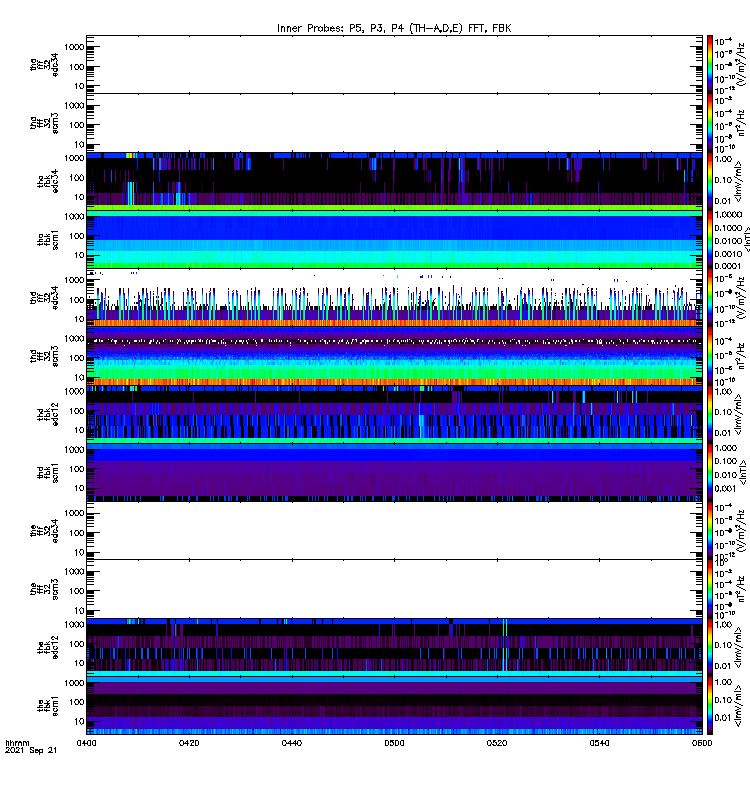Screen dimensions: 750x800
Task: Select the the fff scm3 panel label
Action: tap(44, 589)
